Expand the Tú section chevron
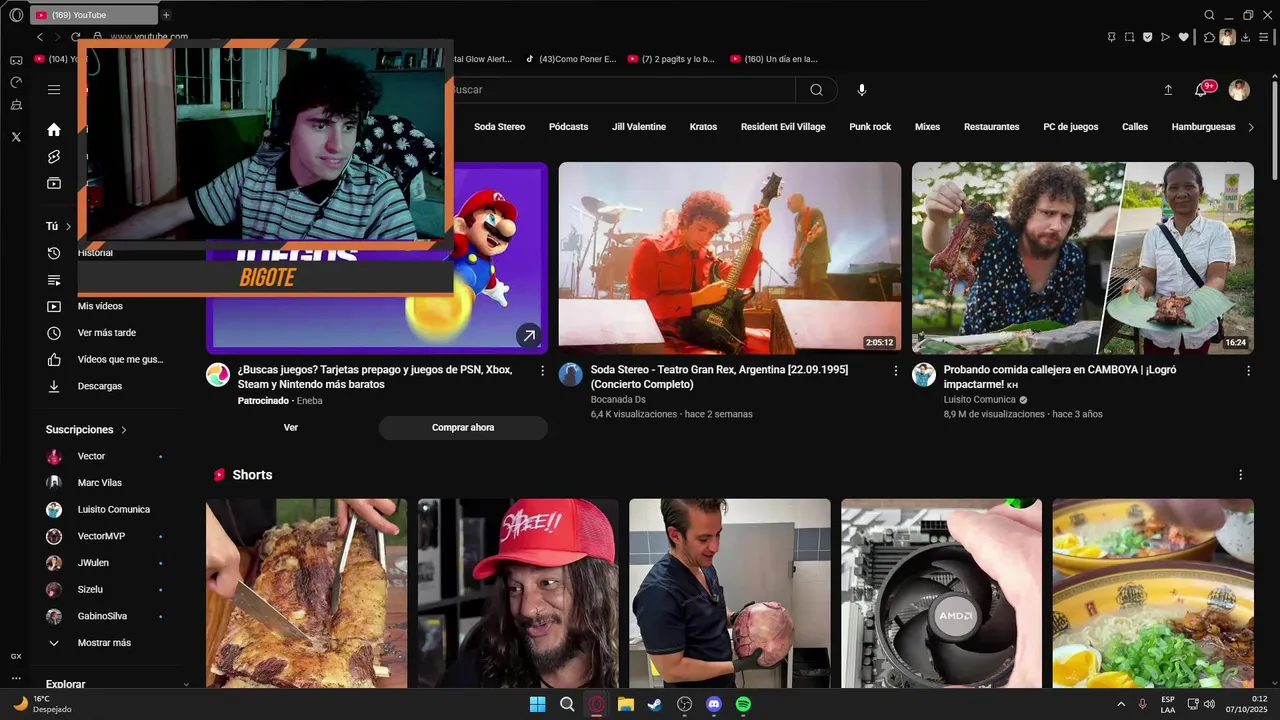1280x720 pixels. coord(68,227)
